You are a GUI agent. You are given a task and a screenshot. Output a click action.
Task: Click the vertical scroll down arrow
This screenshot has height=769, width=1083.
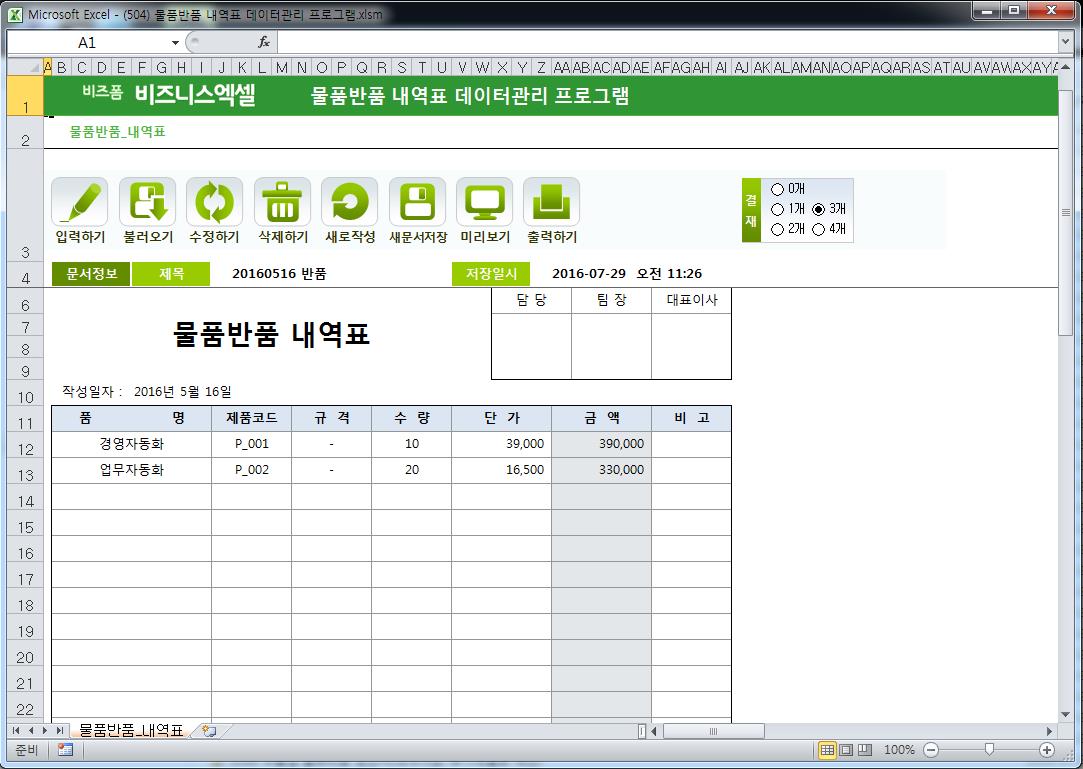pyautogui.click(x=1066, y=714)
